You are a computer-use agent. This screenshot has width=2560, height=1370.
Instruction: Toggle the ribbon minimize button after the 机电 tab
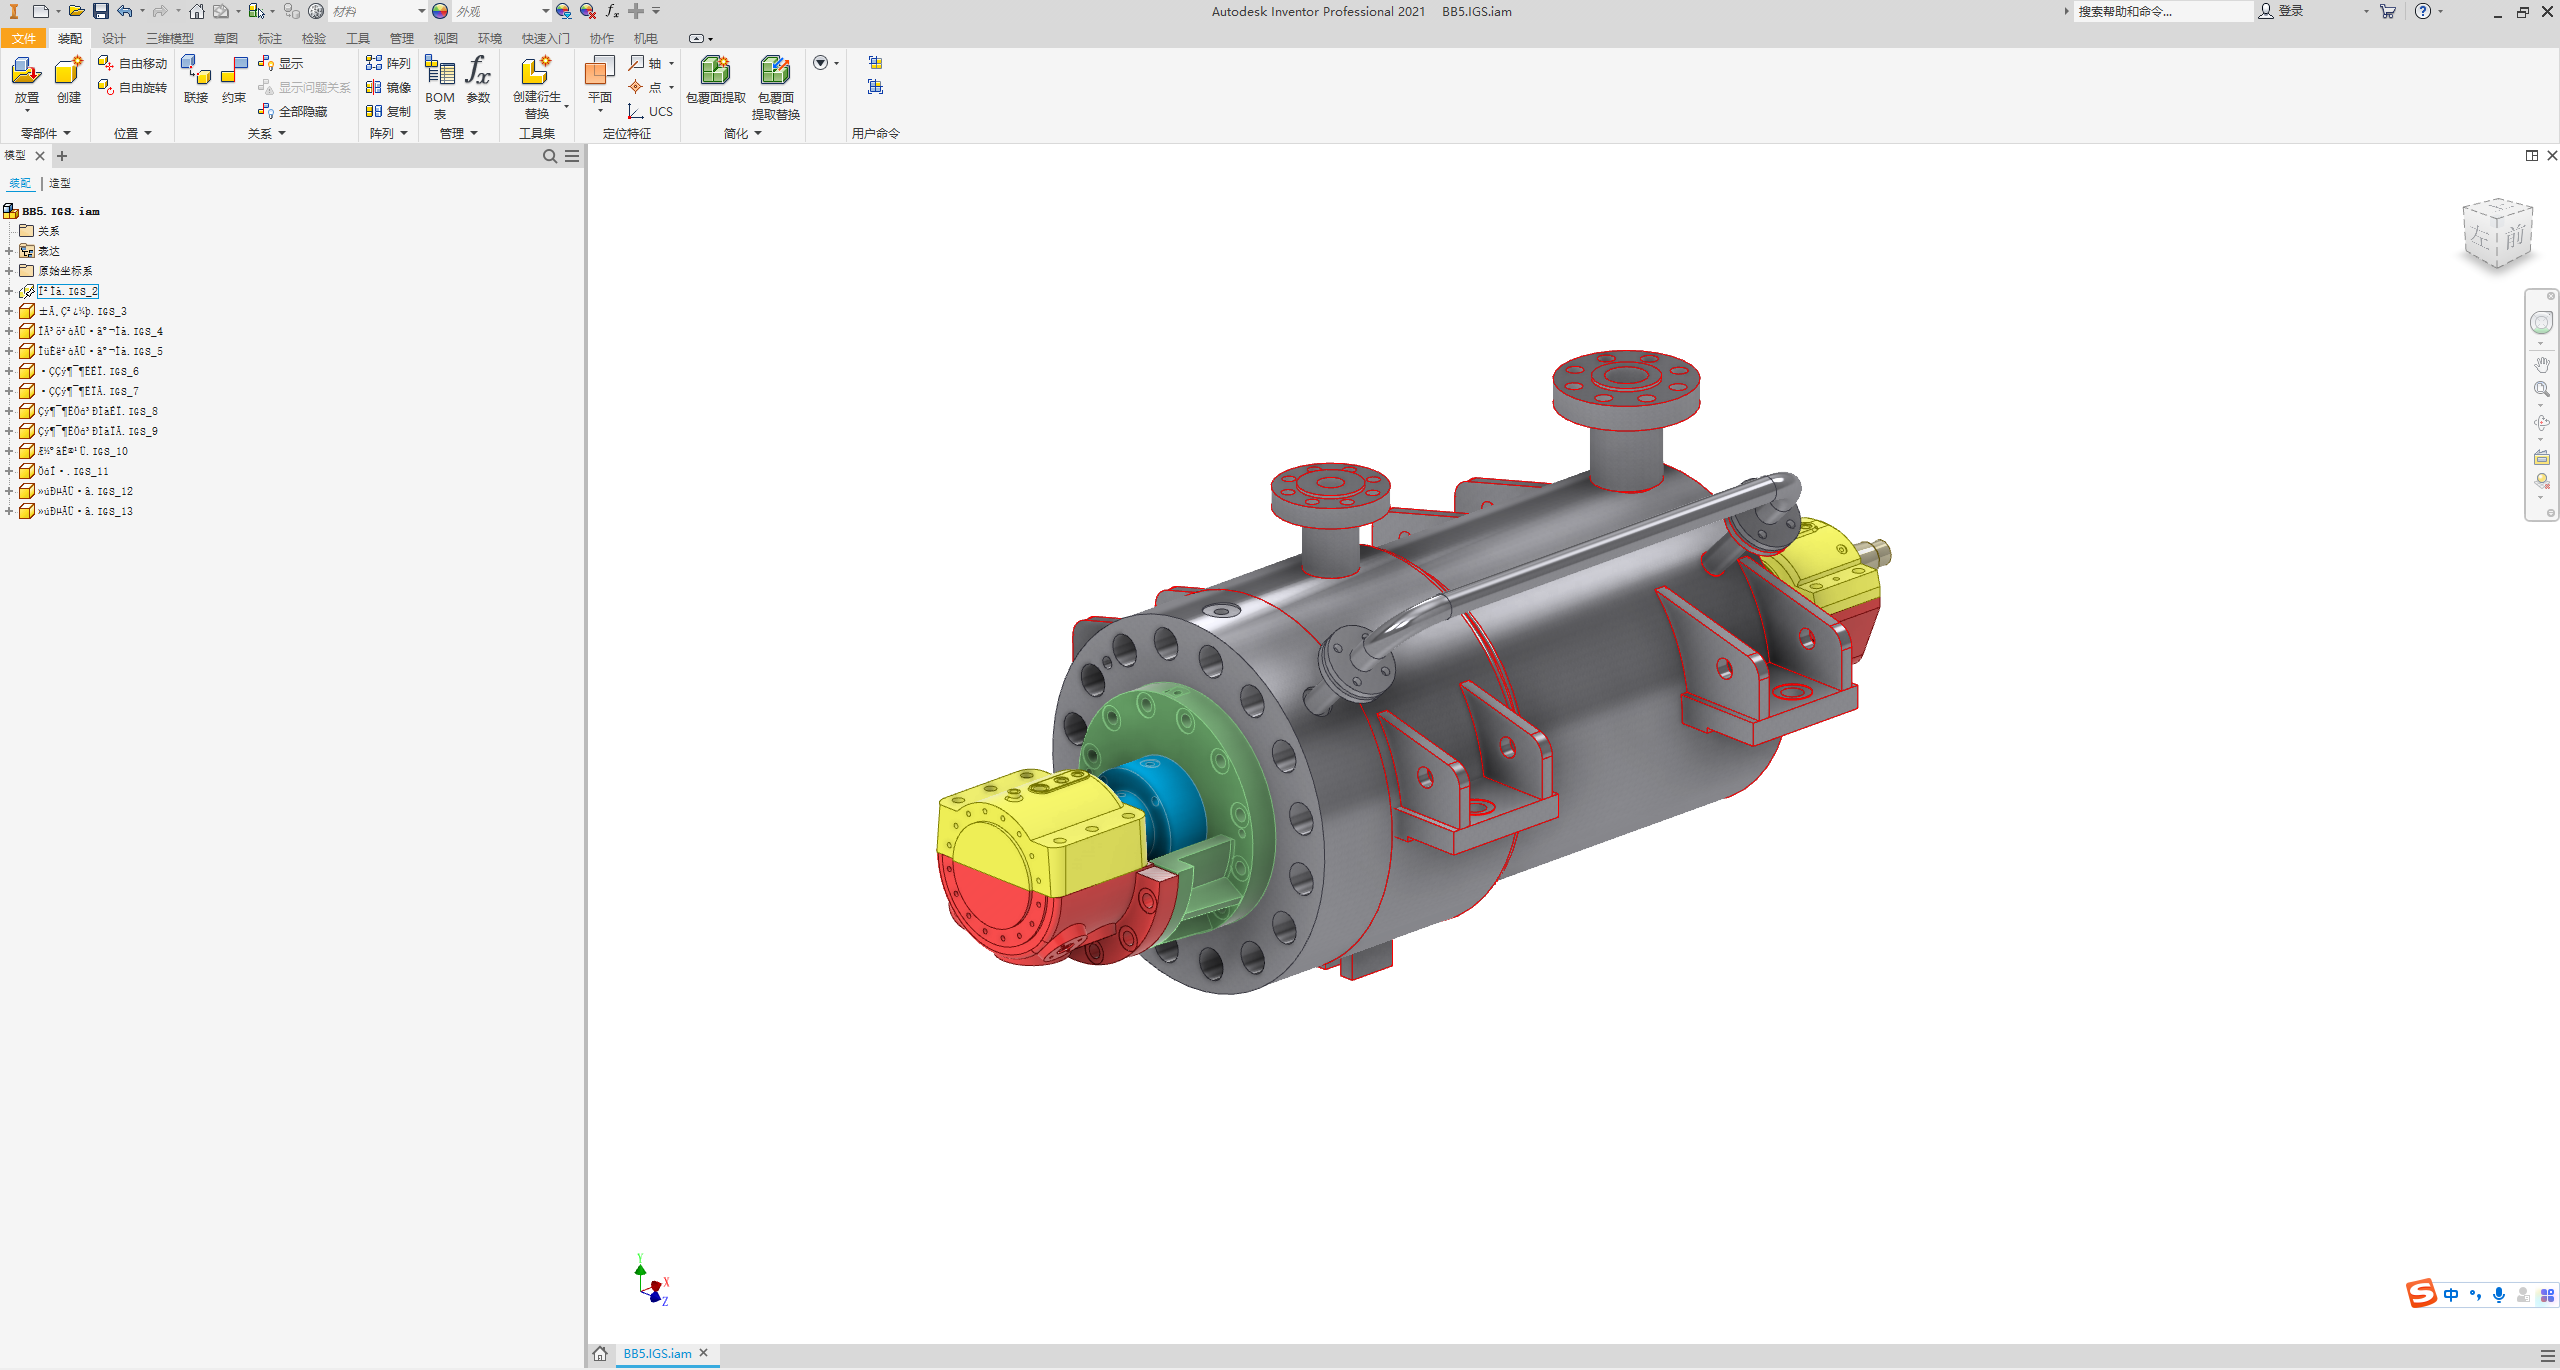coord(696,38)
